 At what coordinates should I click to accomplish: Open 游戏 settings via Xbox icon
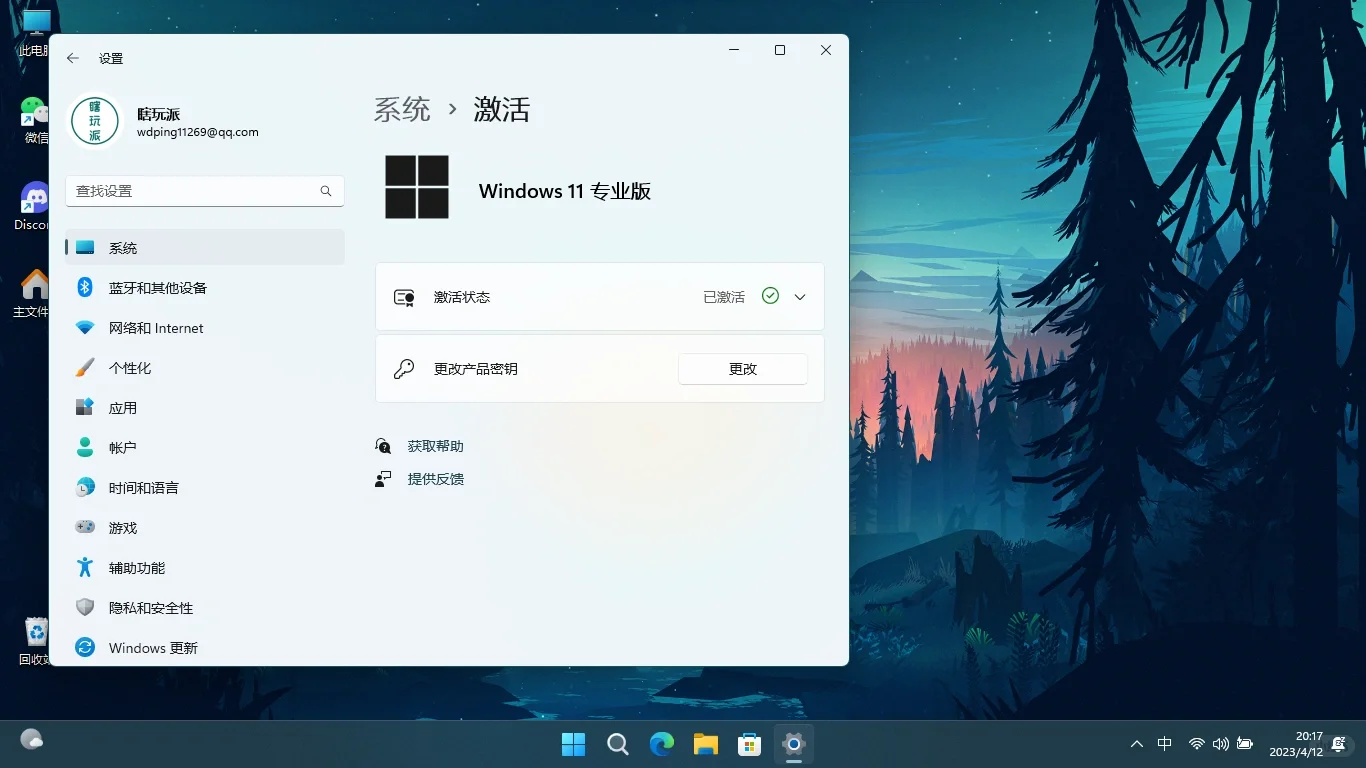pos(121,527)
